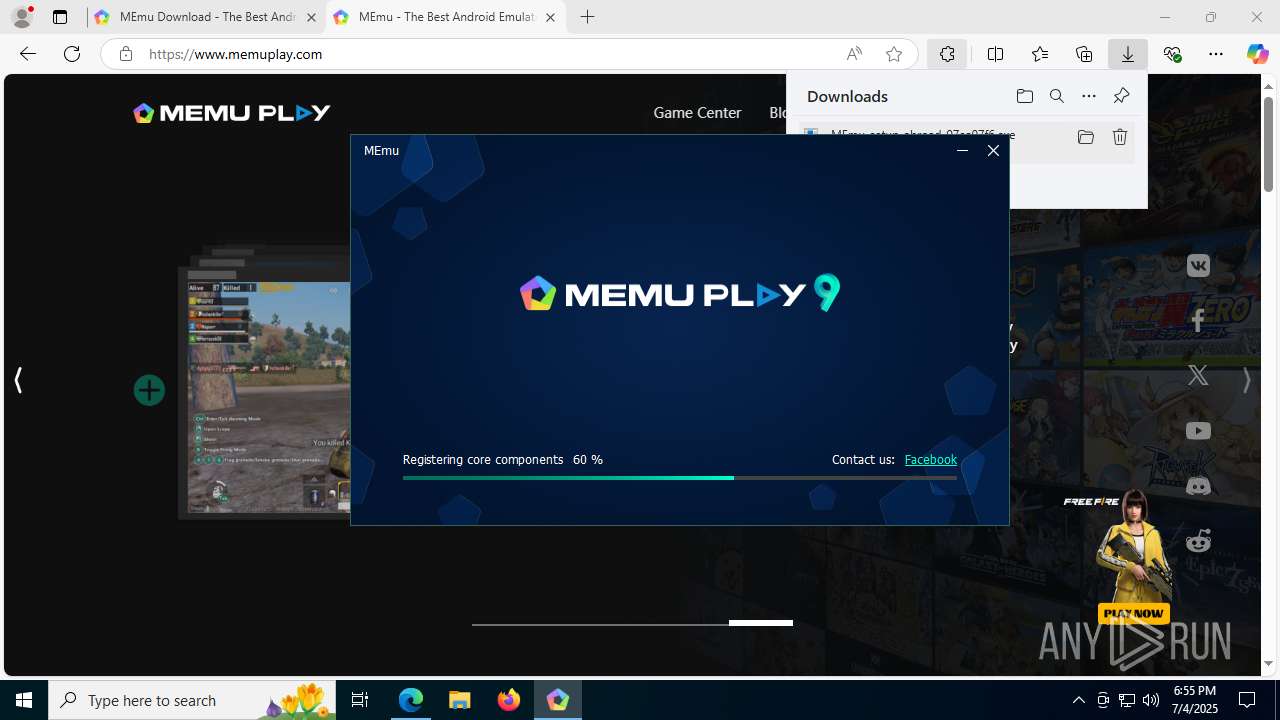Viewport: 1280px width, 720px height.
Task: Open MEmu Reddit community icon
Action: coord(1198,541)
